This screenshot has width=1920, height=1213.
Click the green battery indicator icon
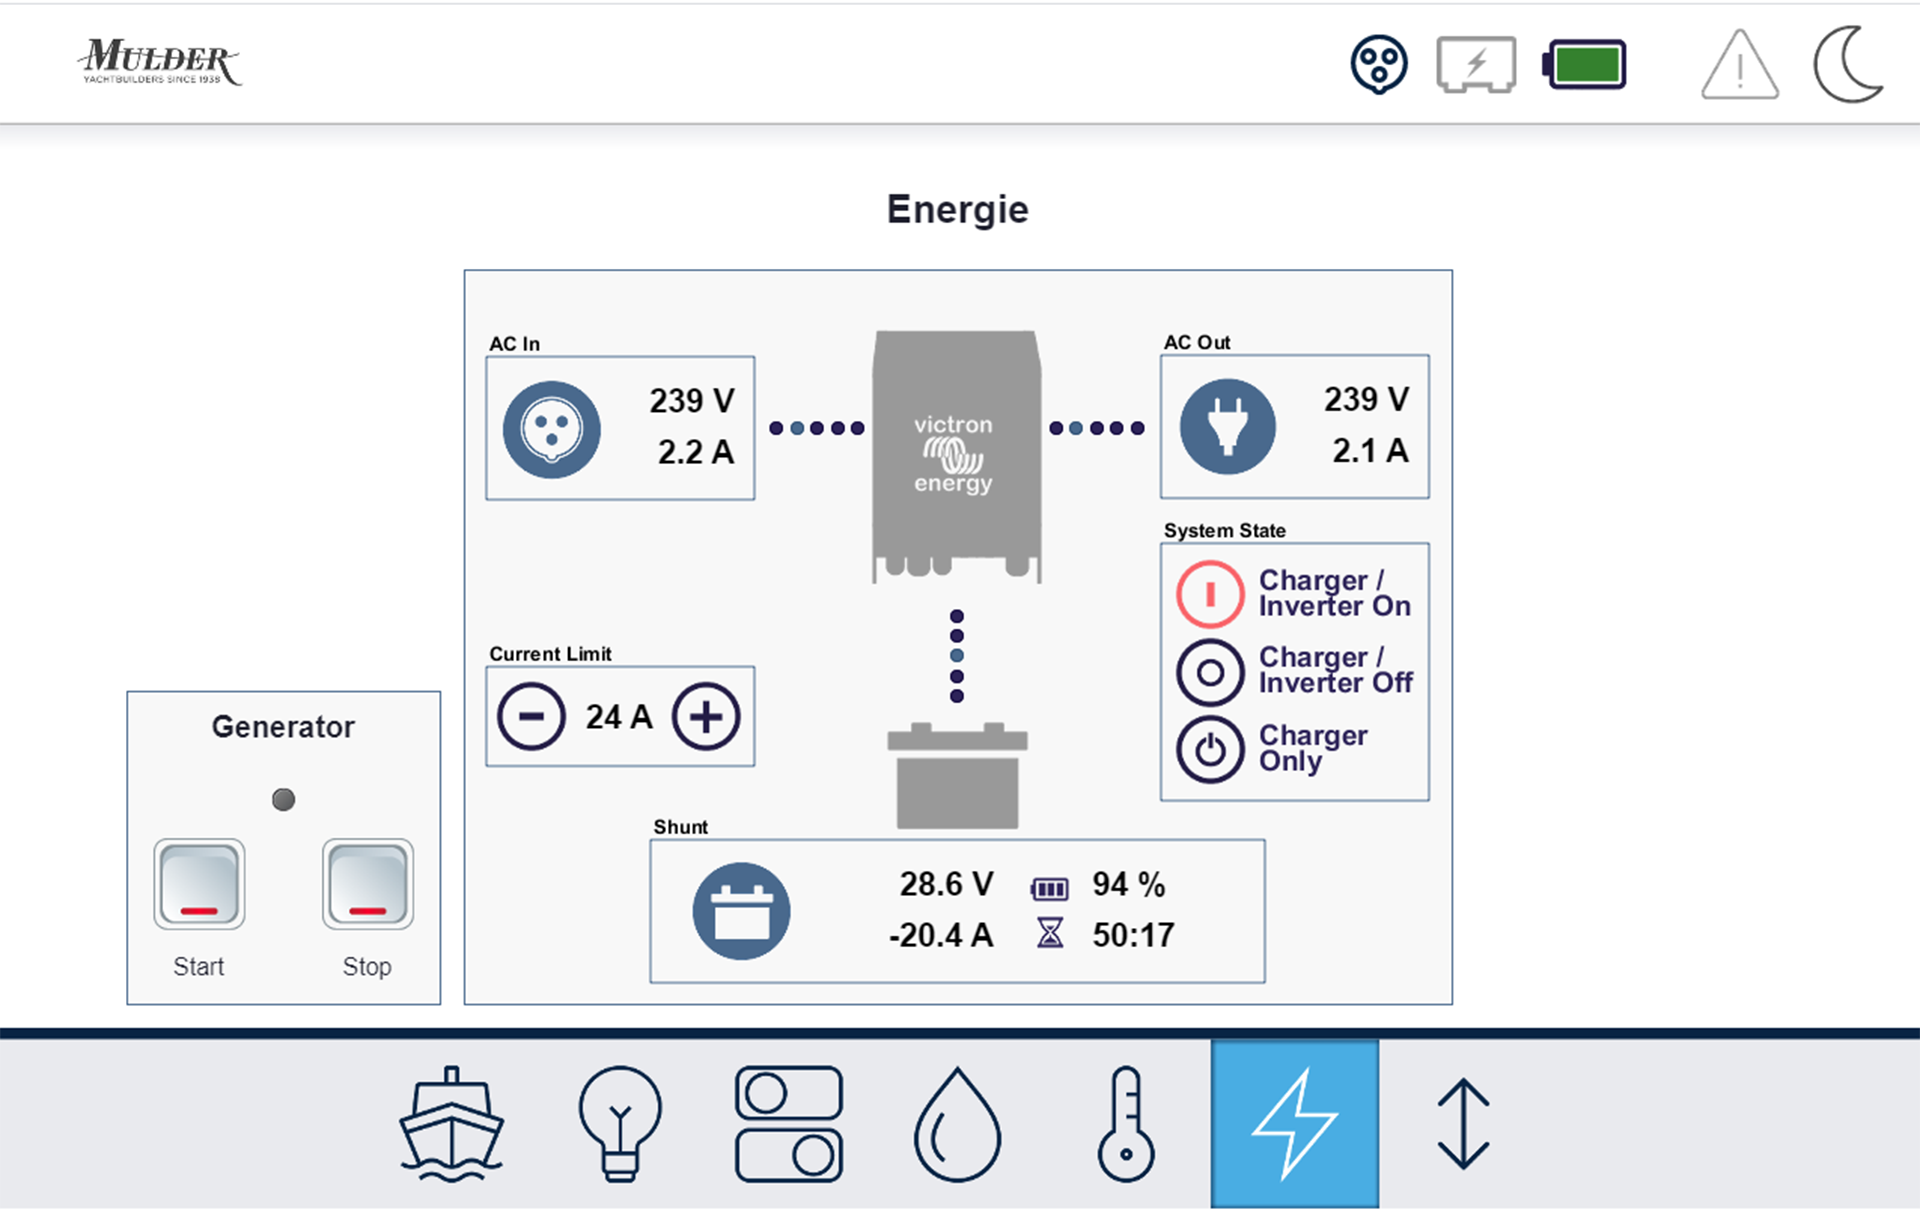point(1585,65)
